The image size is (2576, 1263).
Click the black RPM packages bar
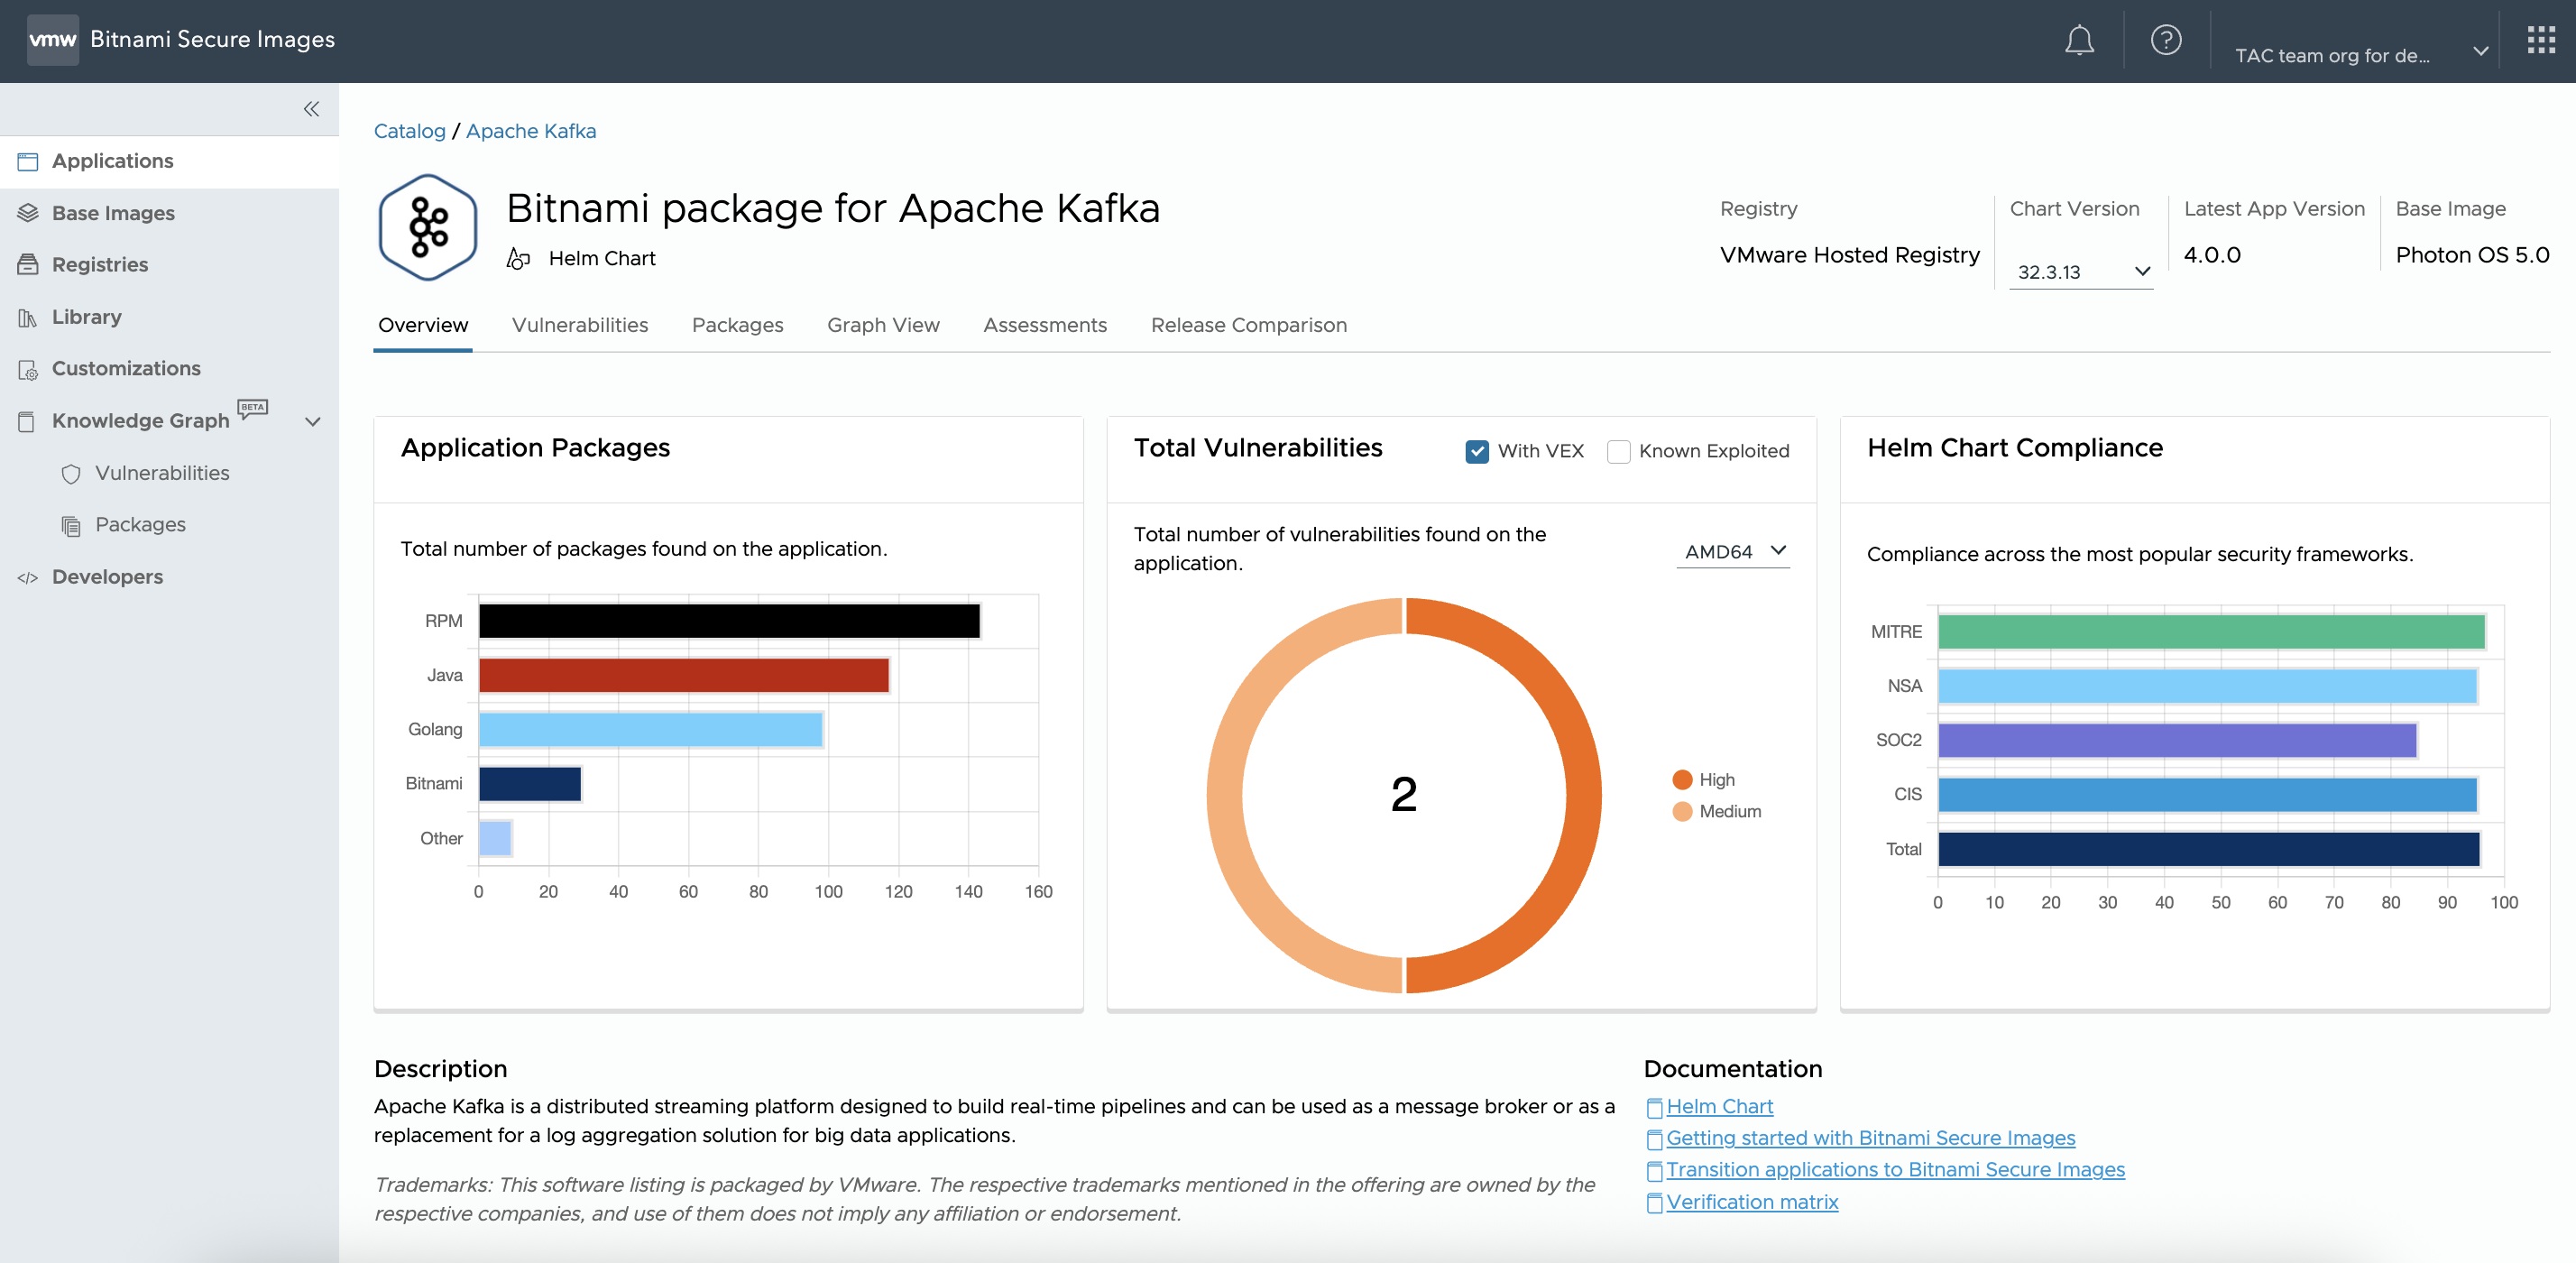tap(729, 621)
